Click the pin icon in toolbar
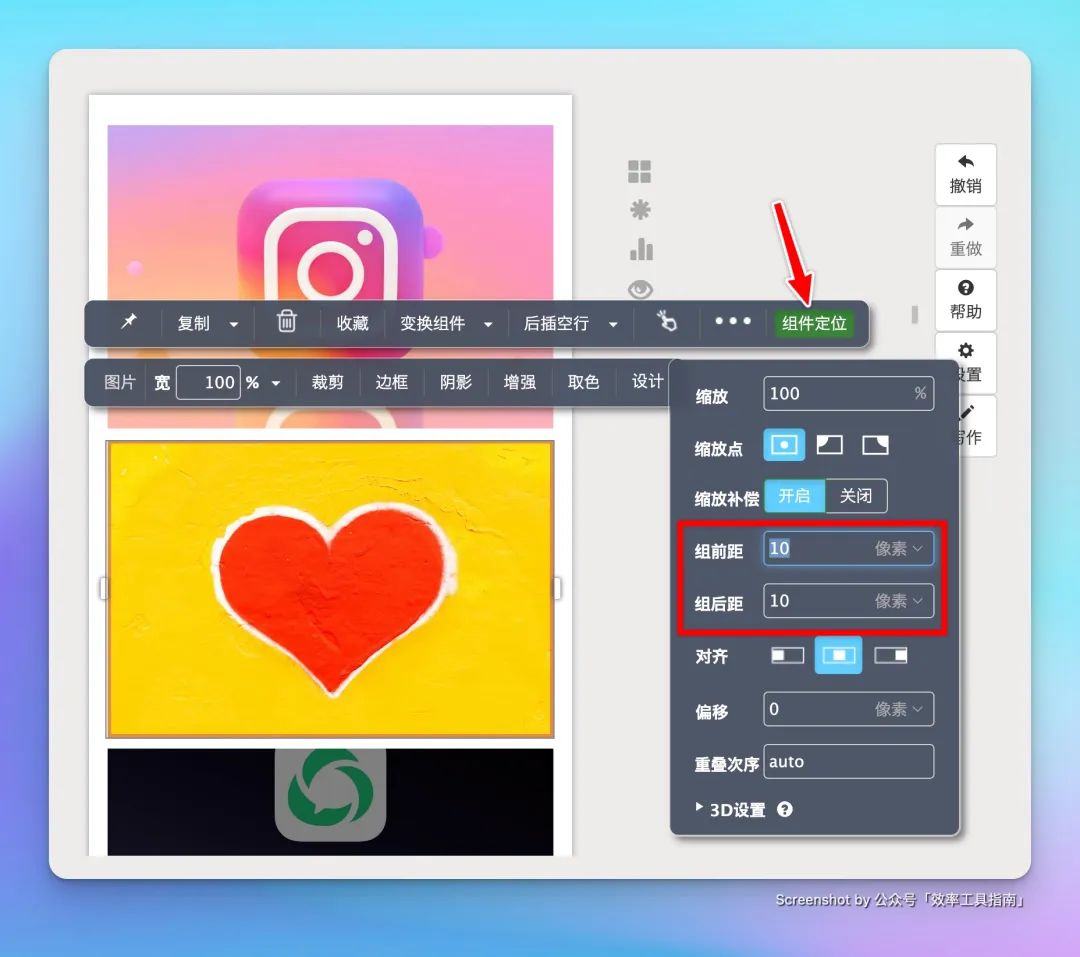The width and height of the screenshot is (1080, 957). pos(128,322)
